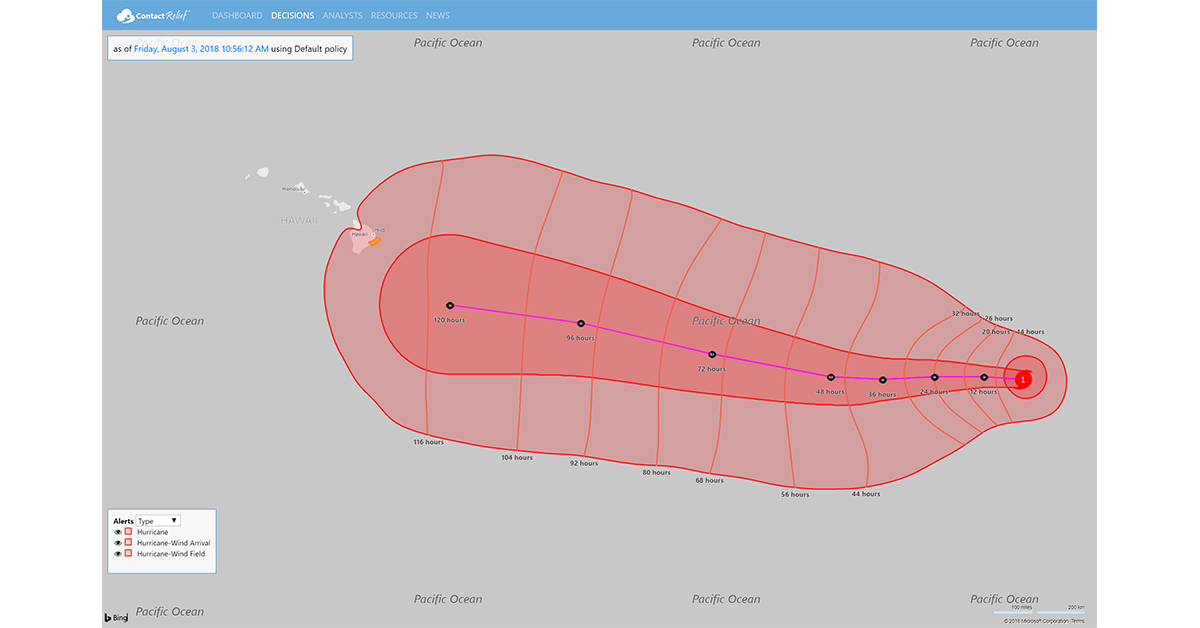Toggle visibility of Hurricane alerts

[x=118, y=532]
